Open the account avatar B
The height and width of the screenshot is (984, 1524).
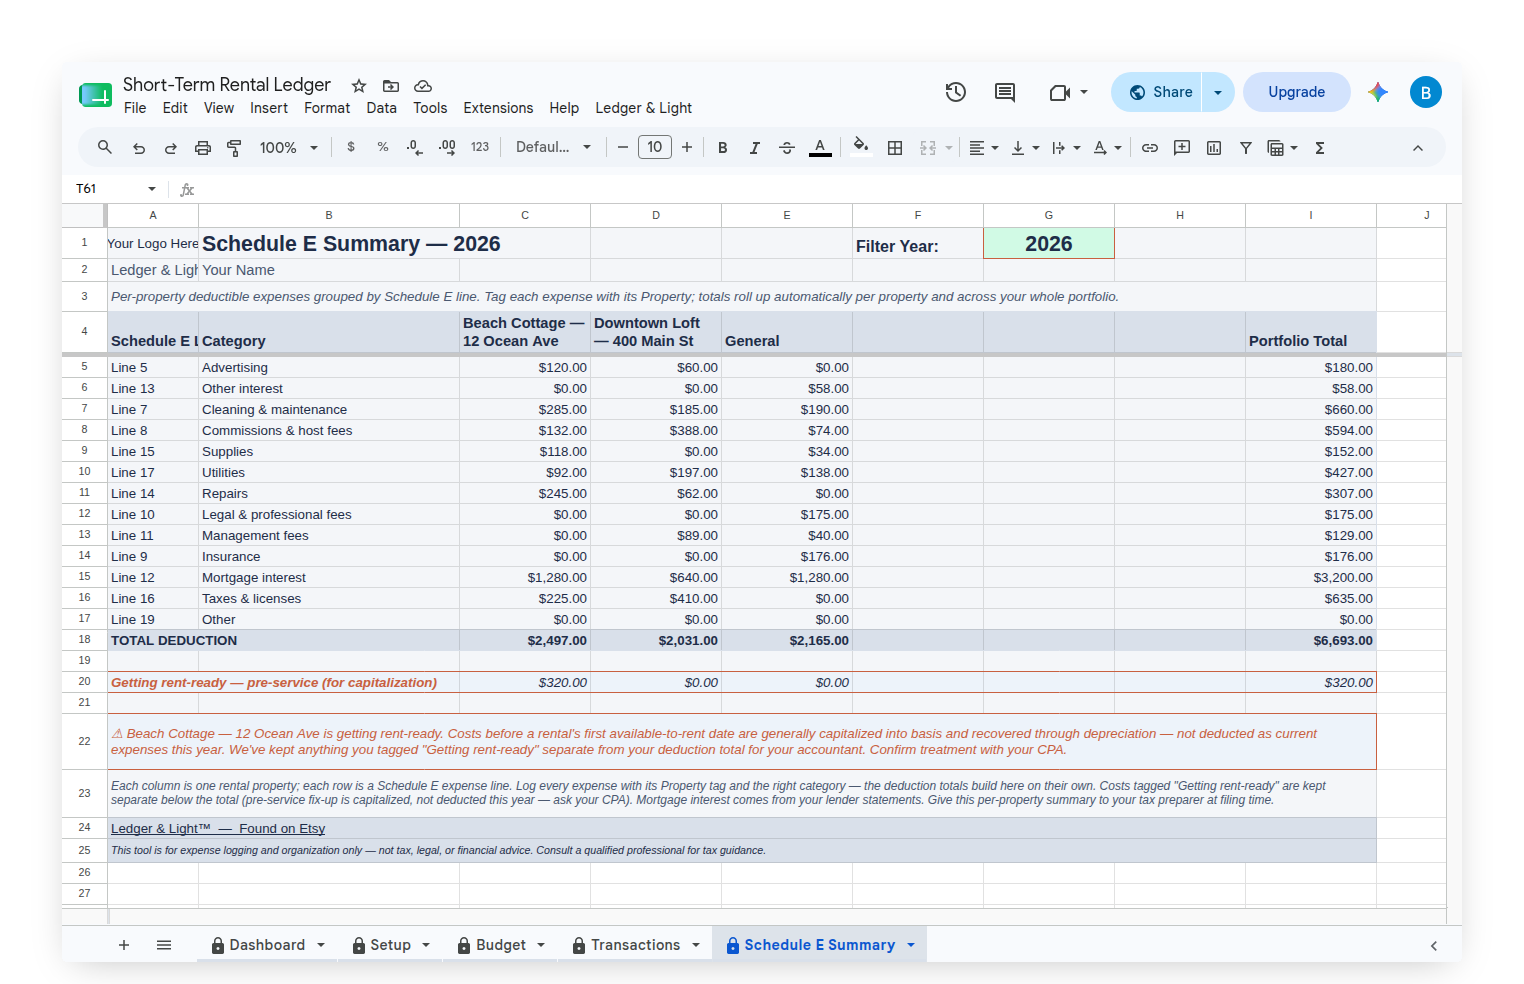(x=1426, y=92)
